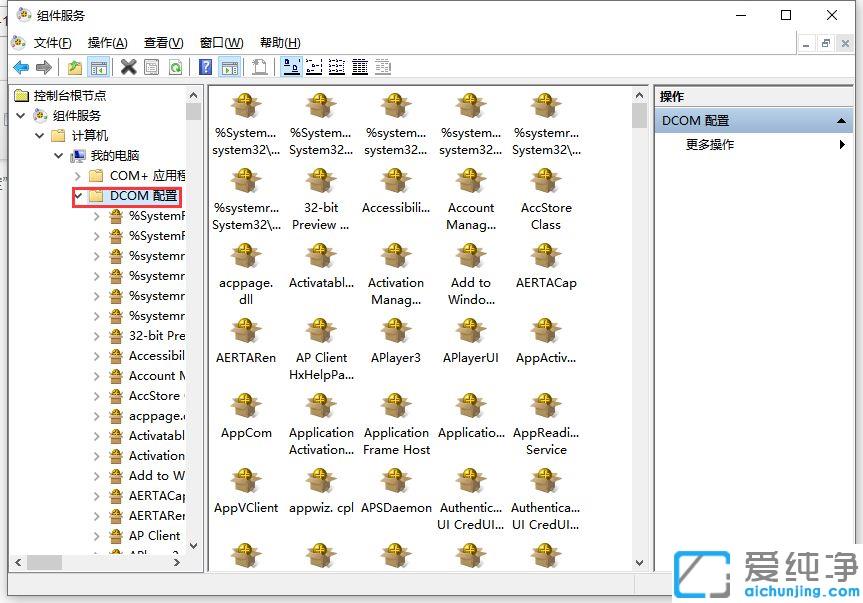Click tree pane horizontal scroll right arrow

[177, 562]
